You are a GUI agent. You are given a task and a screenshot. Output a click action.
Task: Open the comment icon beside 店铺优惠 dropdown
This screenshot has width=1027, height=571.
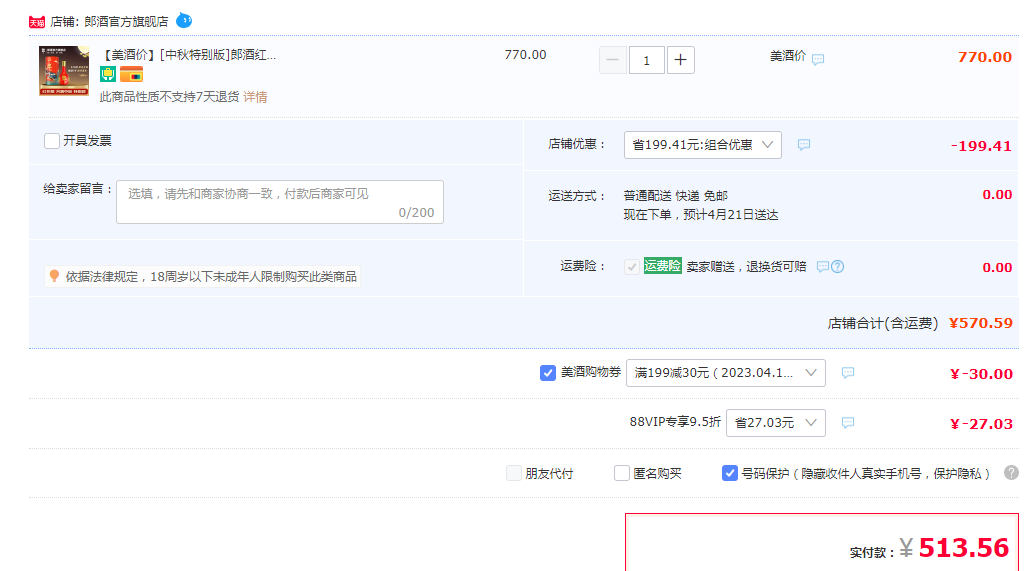(x=804, y=145)
